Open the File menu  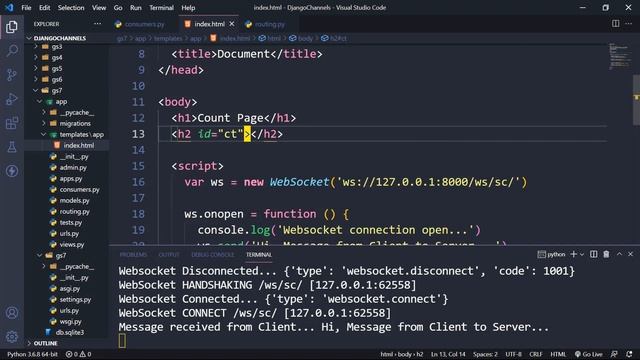[x=26, y=7]
